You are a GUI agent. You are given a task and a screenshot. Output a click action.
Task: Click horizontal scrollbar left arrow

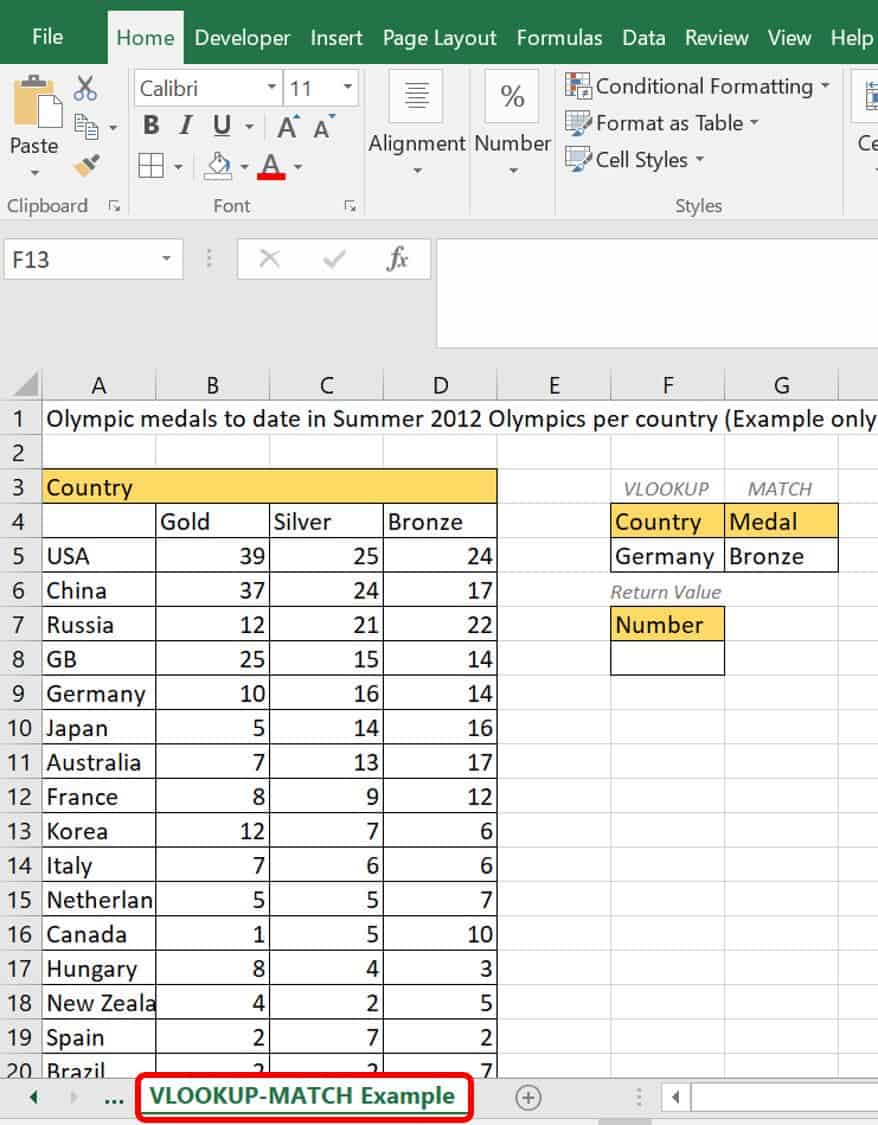click(x=675, y=1097)
